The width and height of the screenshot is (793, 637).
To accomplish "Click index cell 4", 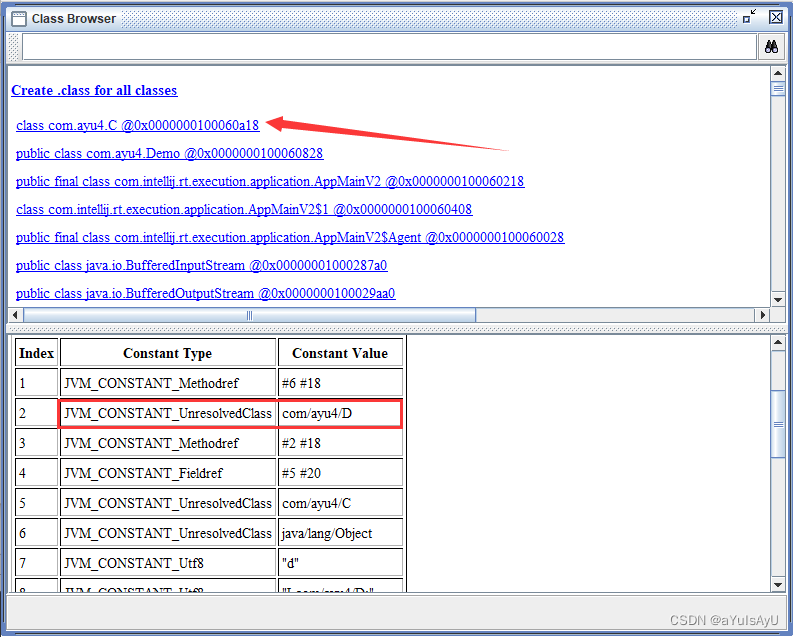I will point(36,473).
